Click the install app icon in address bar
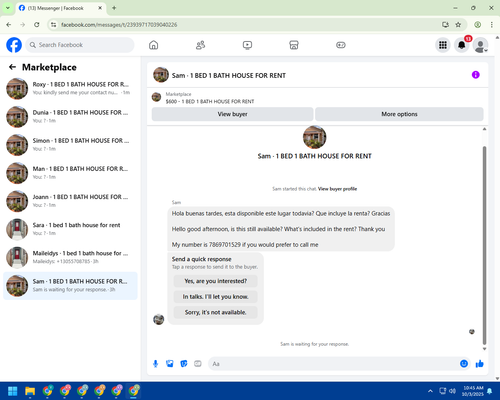This screenshot has width=500, height=400. [x=445, y=25]
